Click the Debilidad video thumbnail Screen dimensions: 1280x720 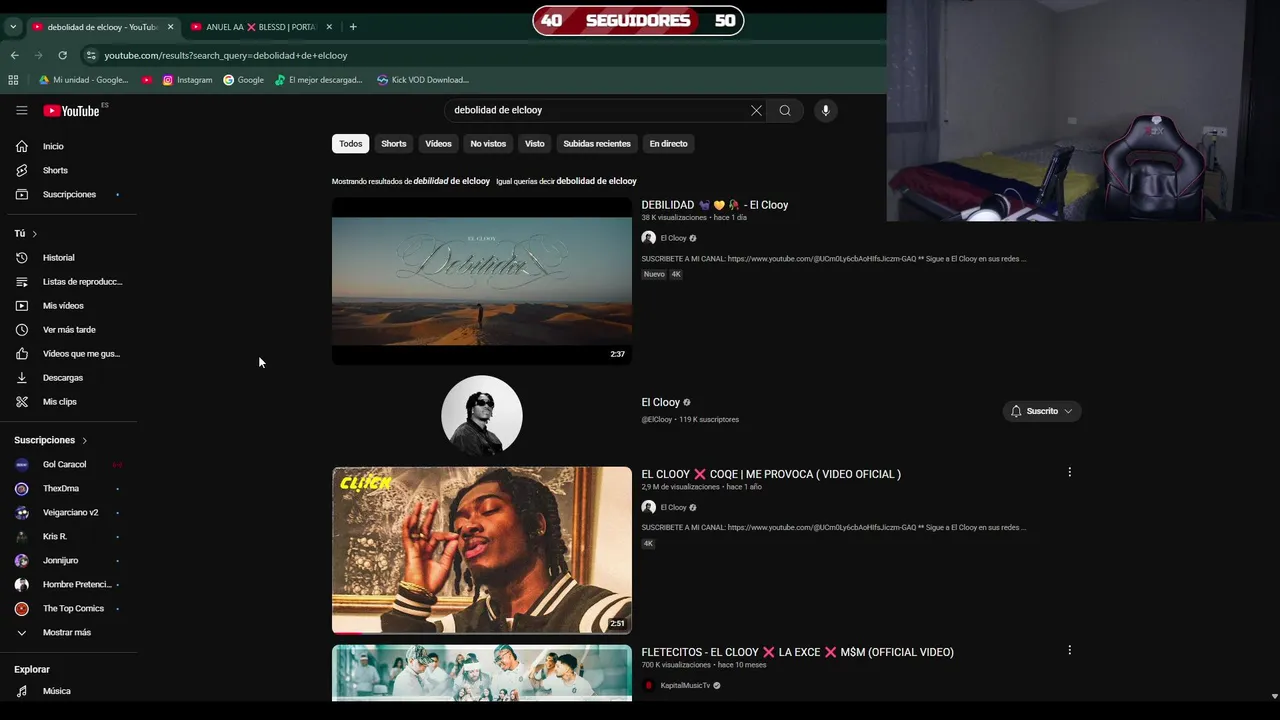[482, 281]
